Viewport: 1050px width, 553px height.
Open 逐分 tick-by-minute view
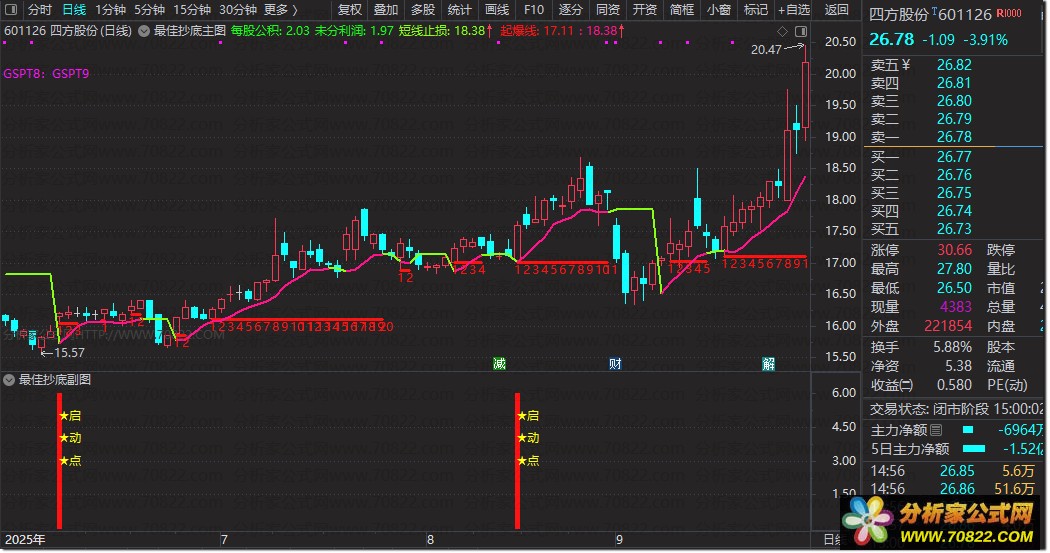pyautogui.click(x=571, y=9)
